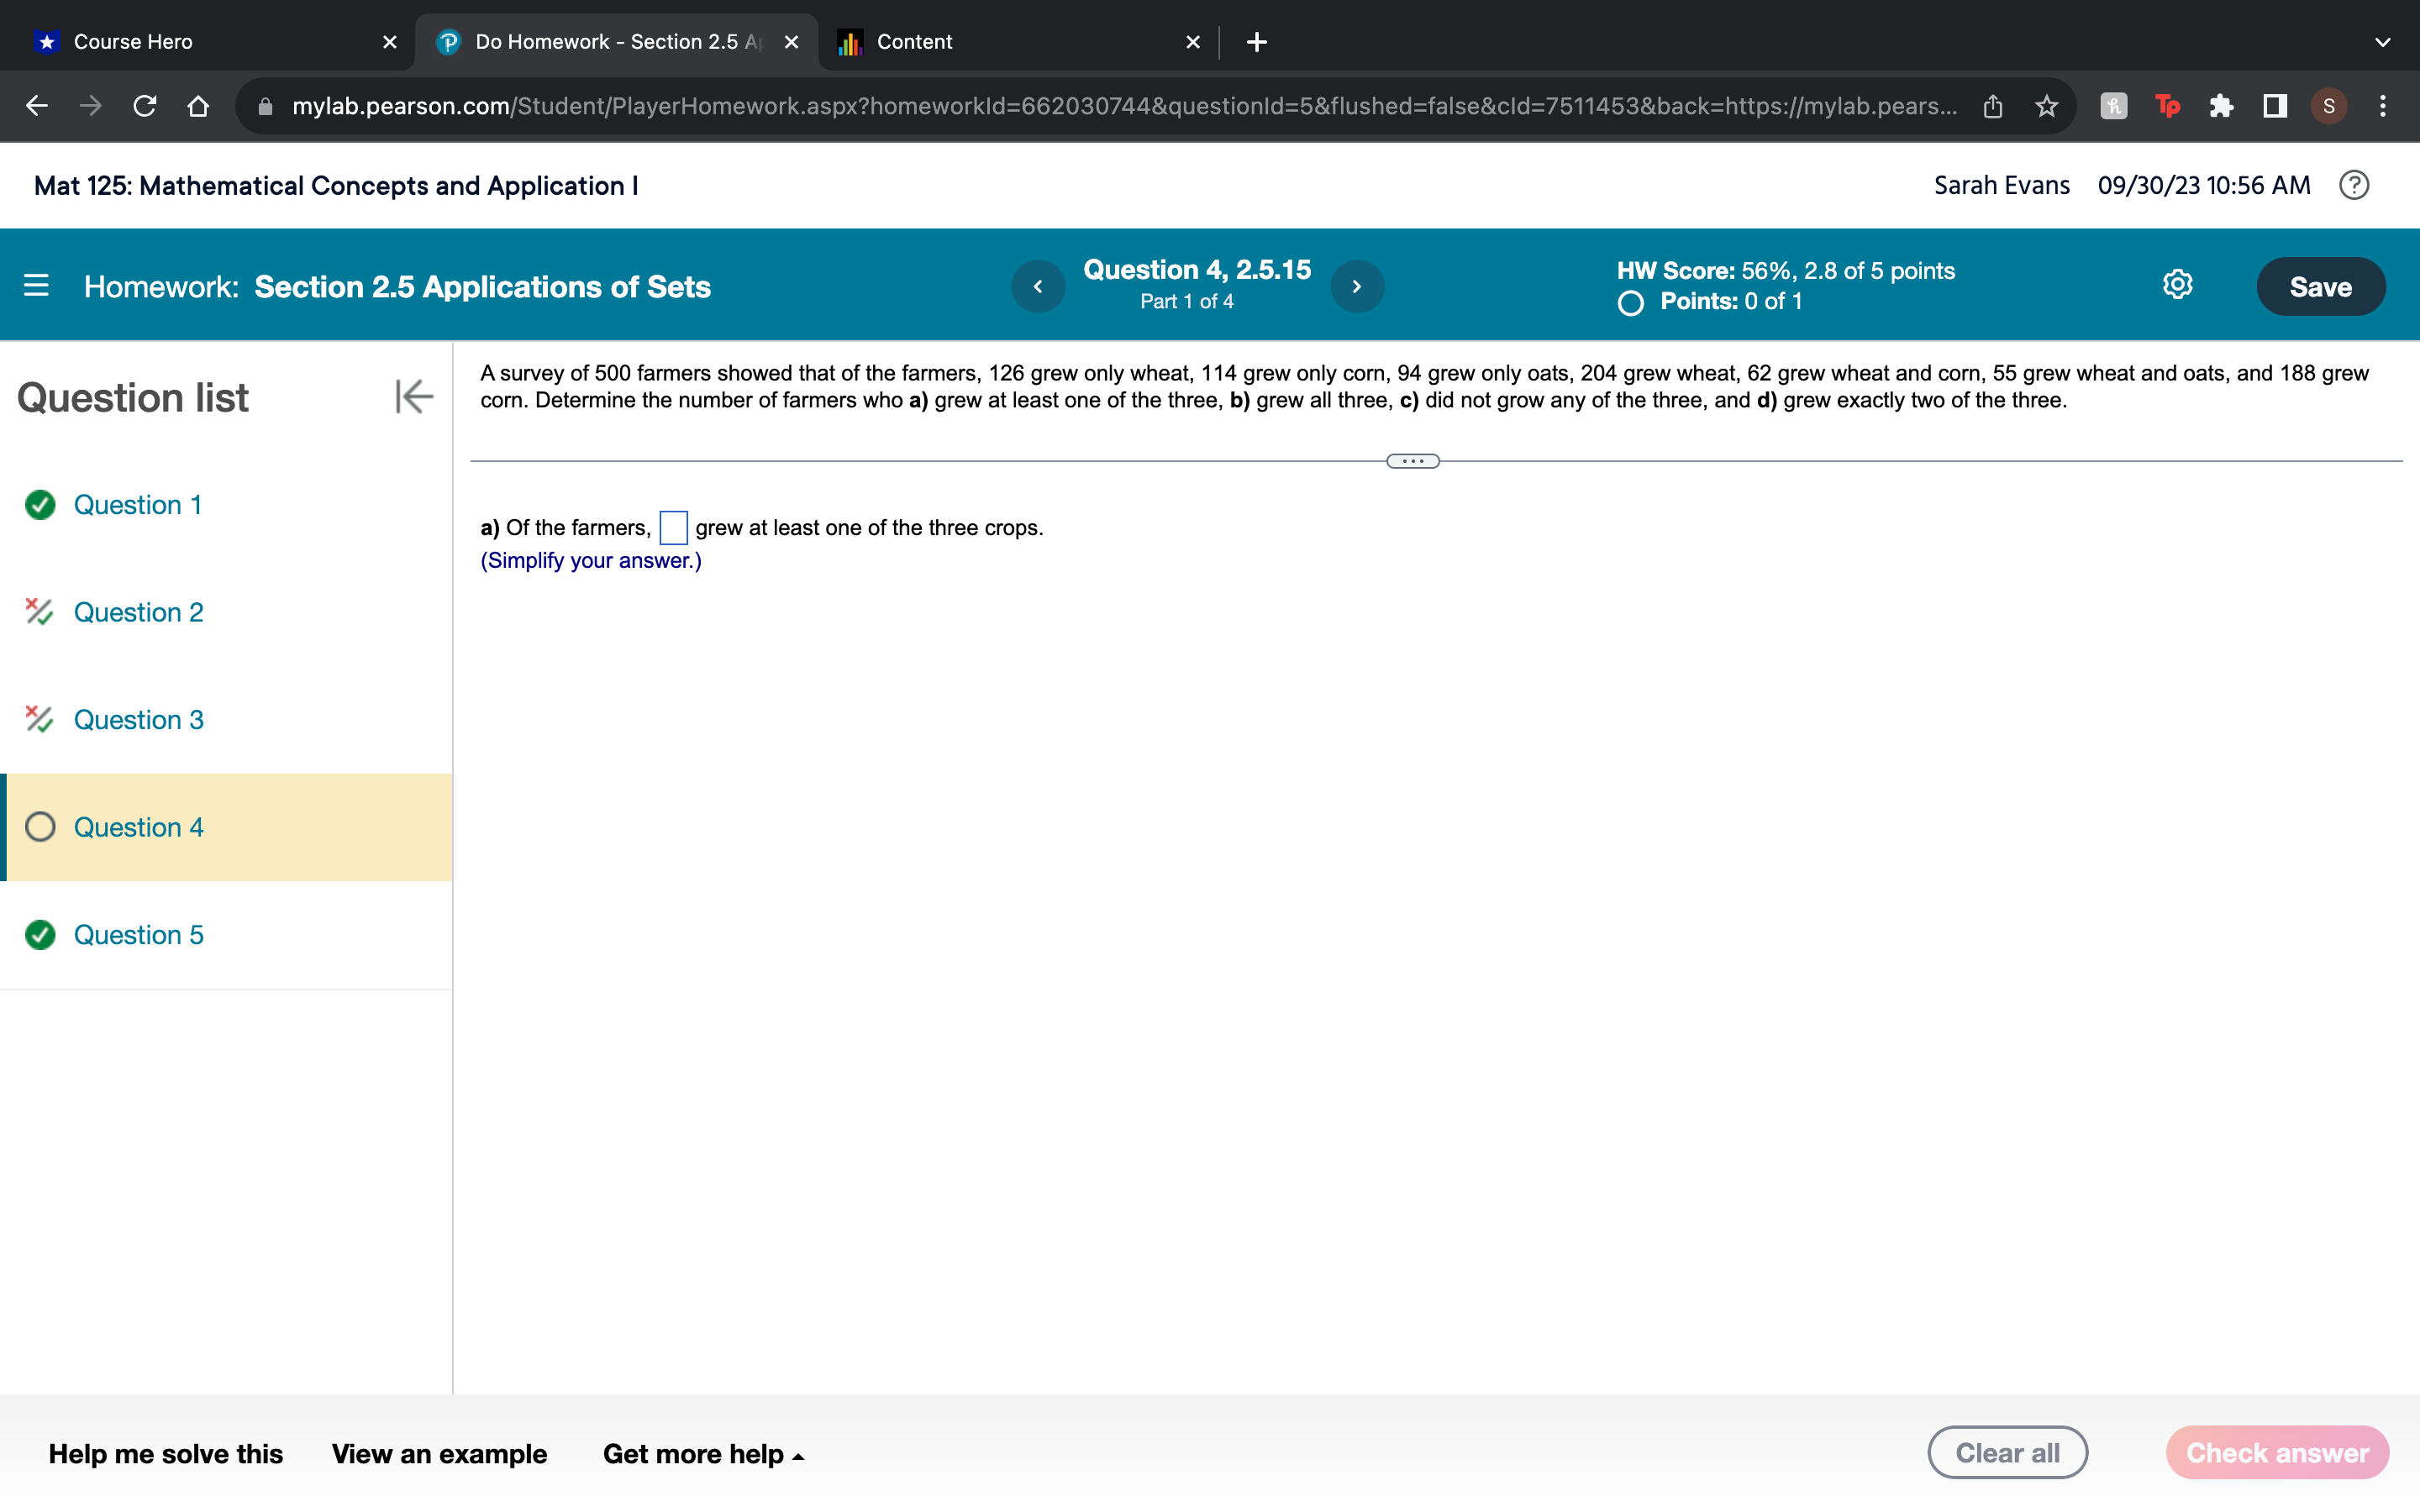Switch to the Course Hero tab
Image resolution: width=2420 pixels, height=1512 pixels.
pyautogui.click(x=133, y=42)
